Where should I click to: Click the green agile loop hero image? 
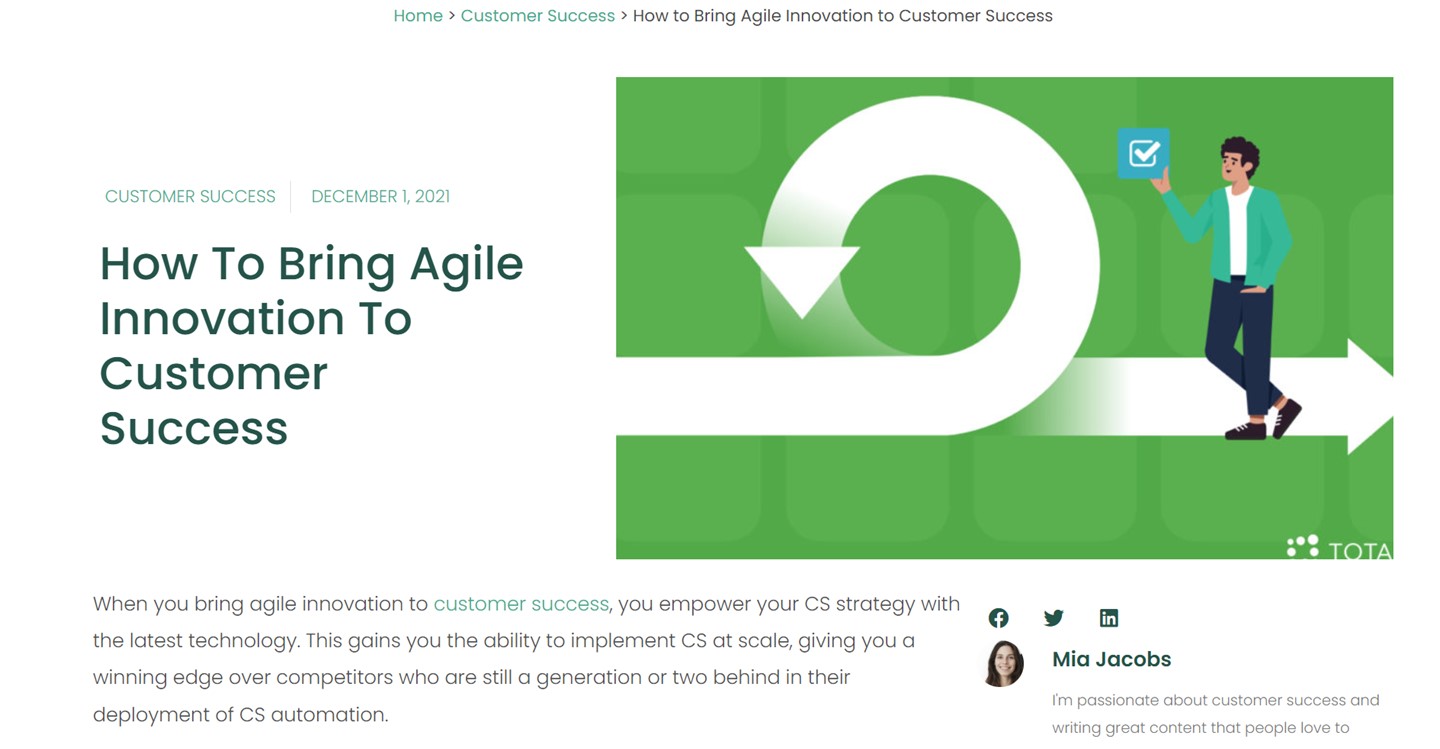[x=1004, y=318]
